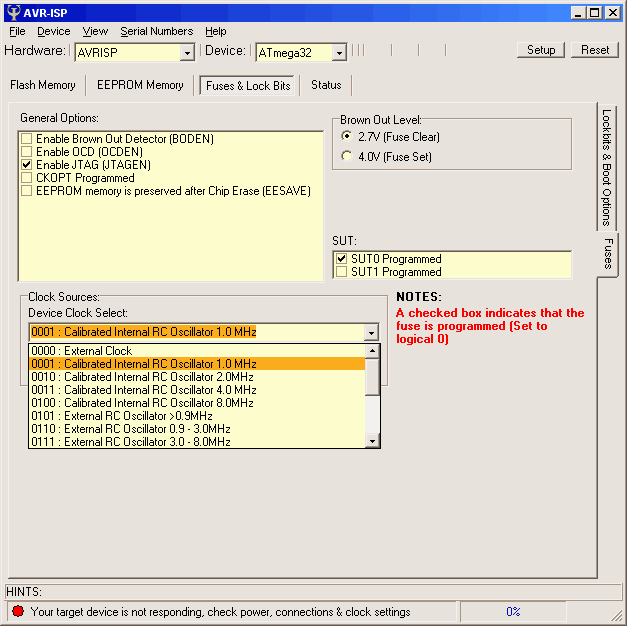Screen dimensions: 627x626
Task: Switch to the EEPROM Memory tab
Action: [140, 85]
